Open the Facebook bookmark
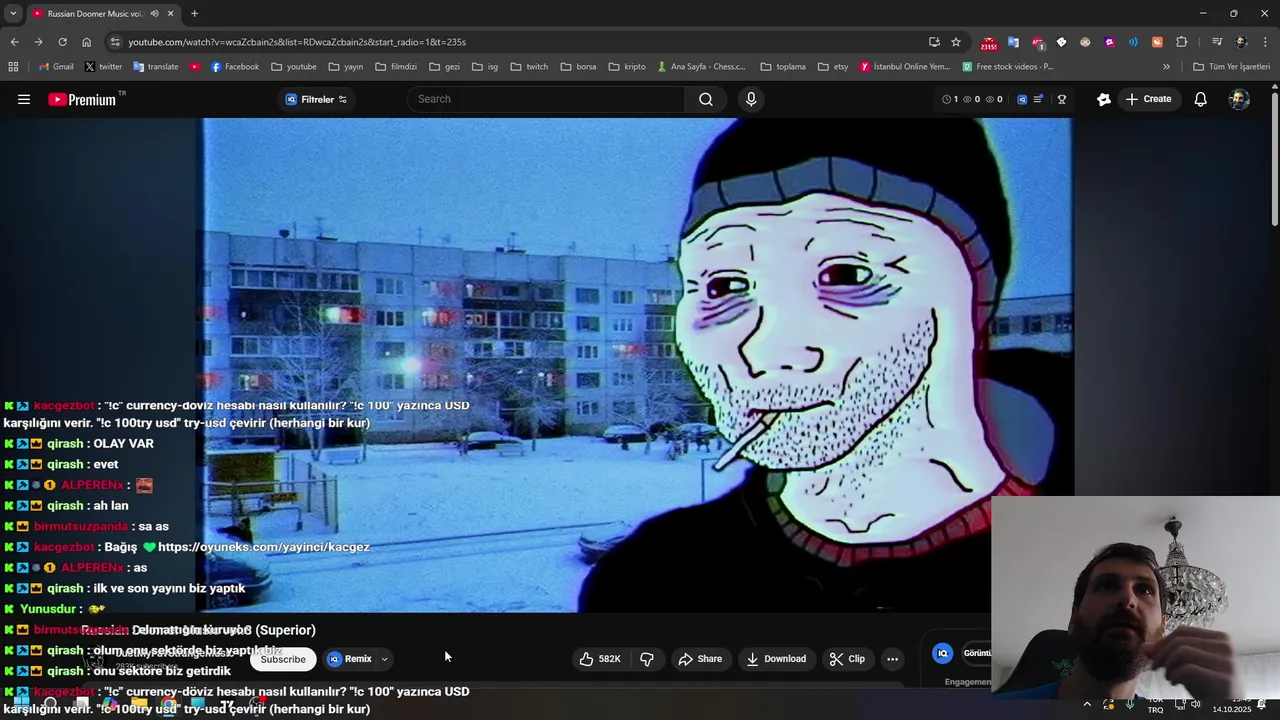Image resolution: width=1280 pixels, height=720 pixels. [234, 67]
